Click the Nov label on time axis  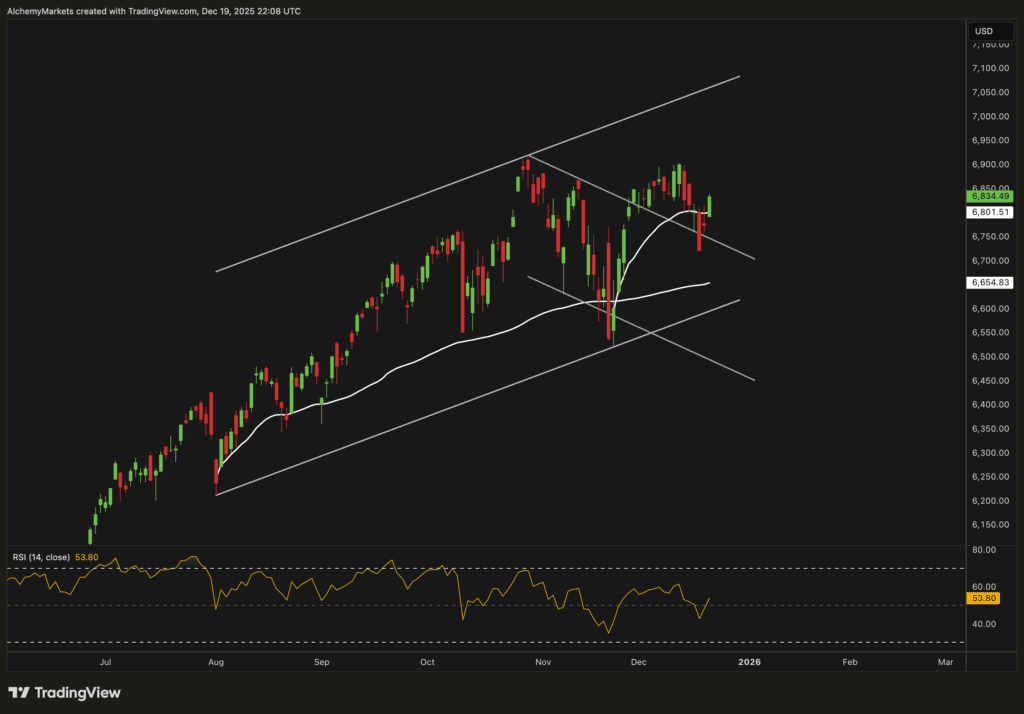[x=543, y=662]
